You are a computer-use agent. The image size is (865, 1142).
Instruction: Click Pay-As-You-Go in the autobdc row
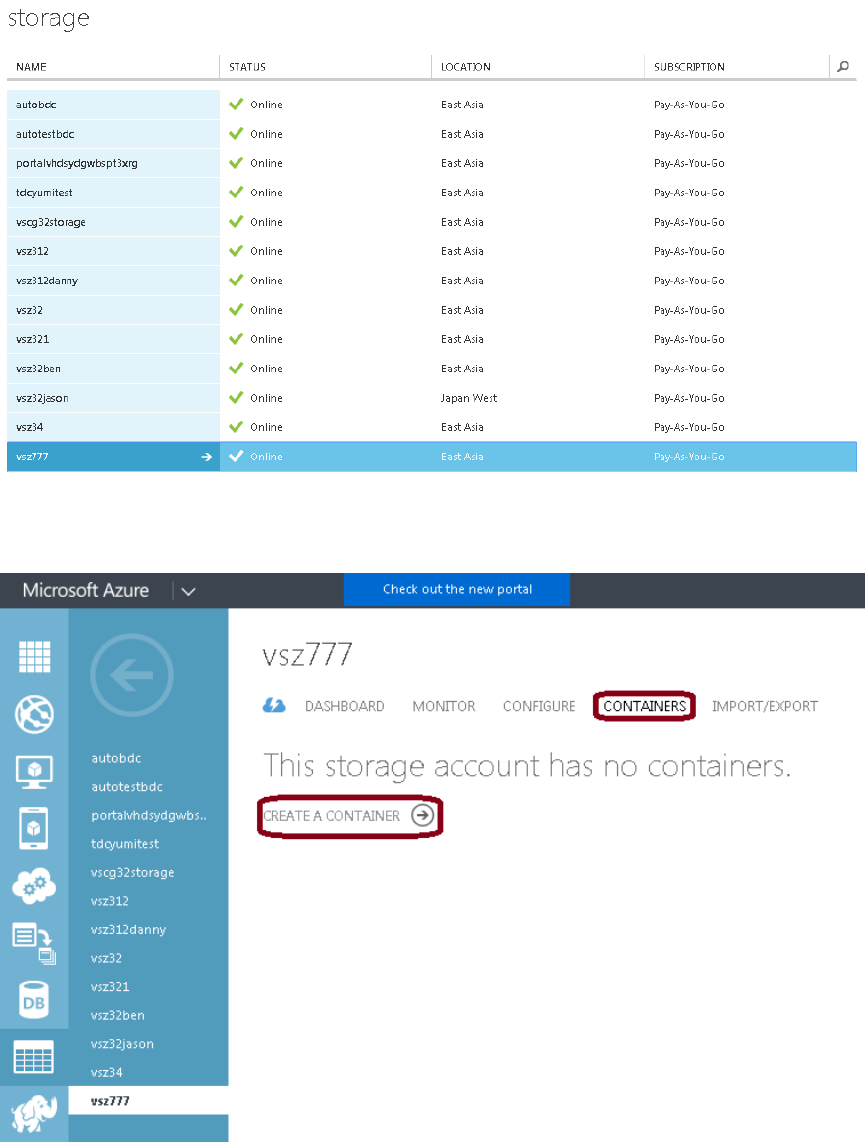click(689, 105)
